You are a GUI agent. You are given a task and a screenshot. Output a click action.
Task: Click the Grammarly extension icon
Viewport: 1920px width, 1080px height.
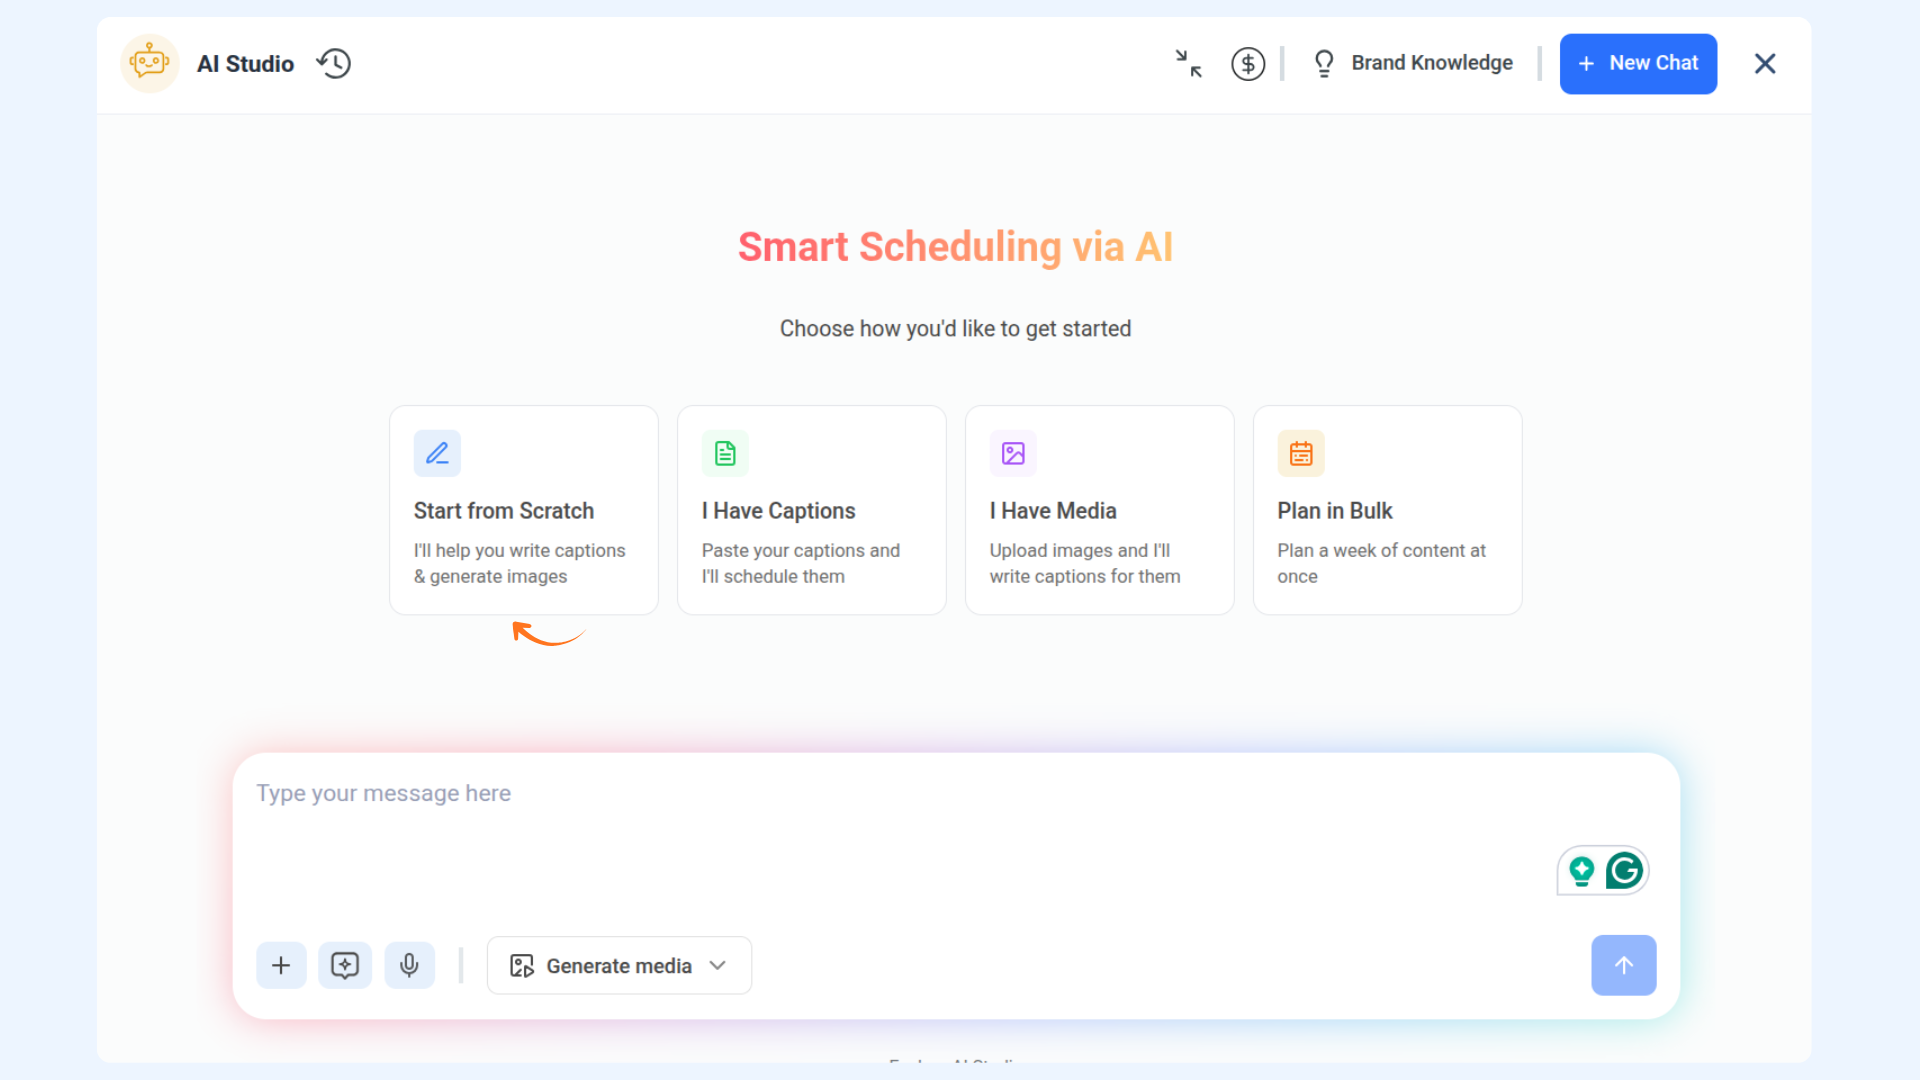point(1624,871)
